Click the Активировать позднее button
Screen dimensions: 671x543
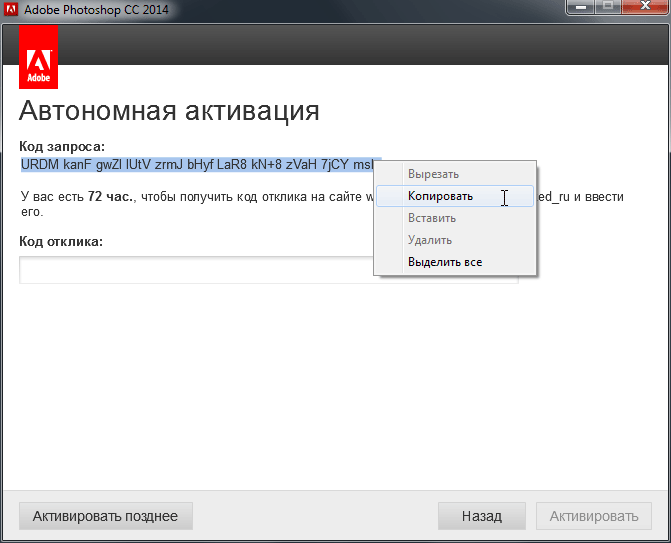tap(106, 516)
